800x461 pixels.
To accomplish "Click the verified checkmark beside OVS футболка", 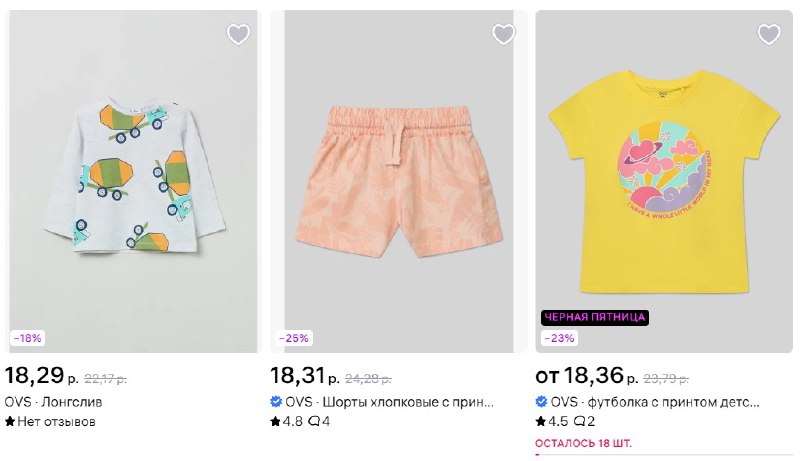I will (541, 402).
